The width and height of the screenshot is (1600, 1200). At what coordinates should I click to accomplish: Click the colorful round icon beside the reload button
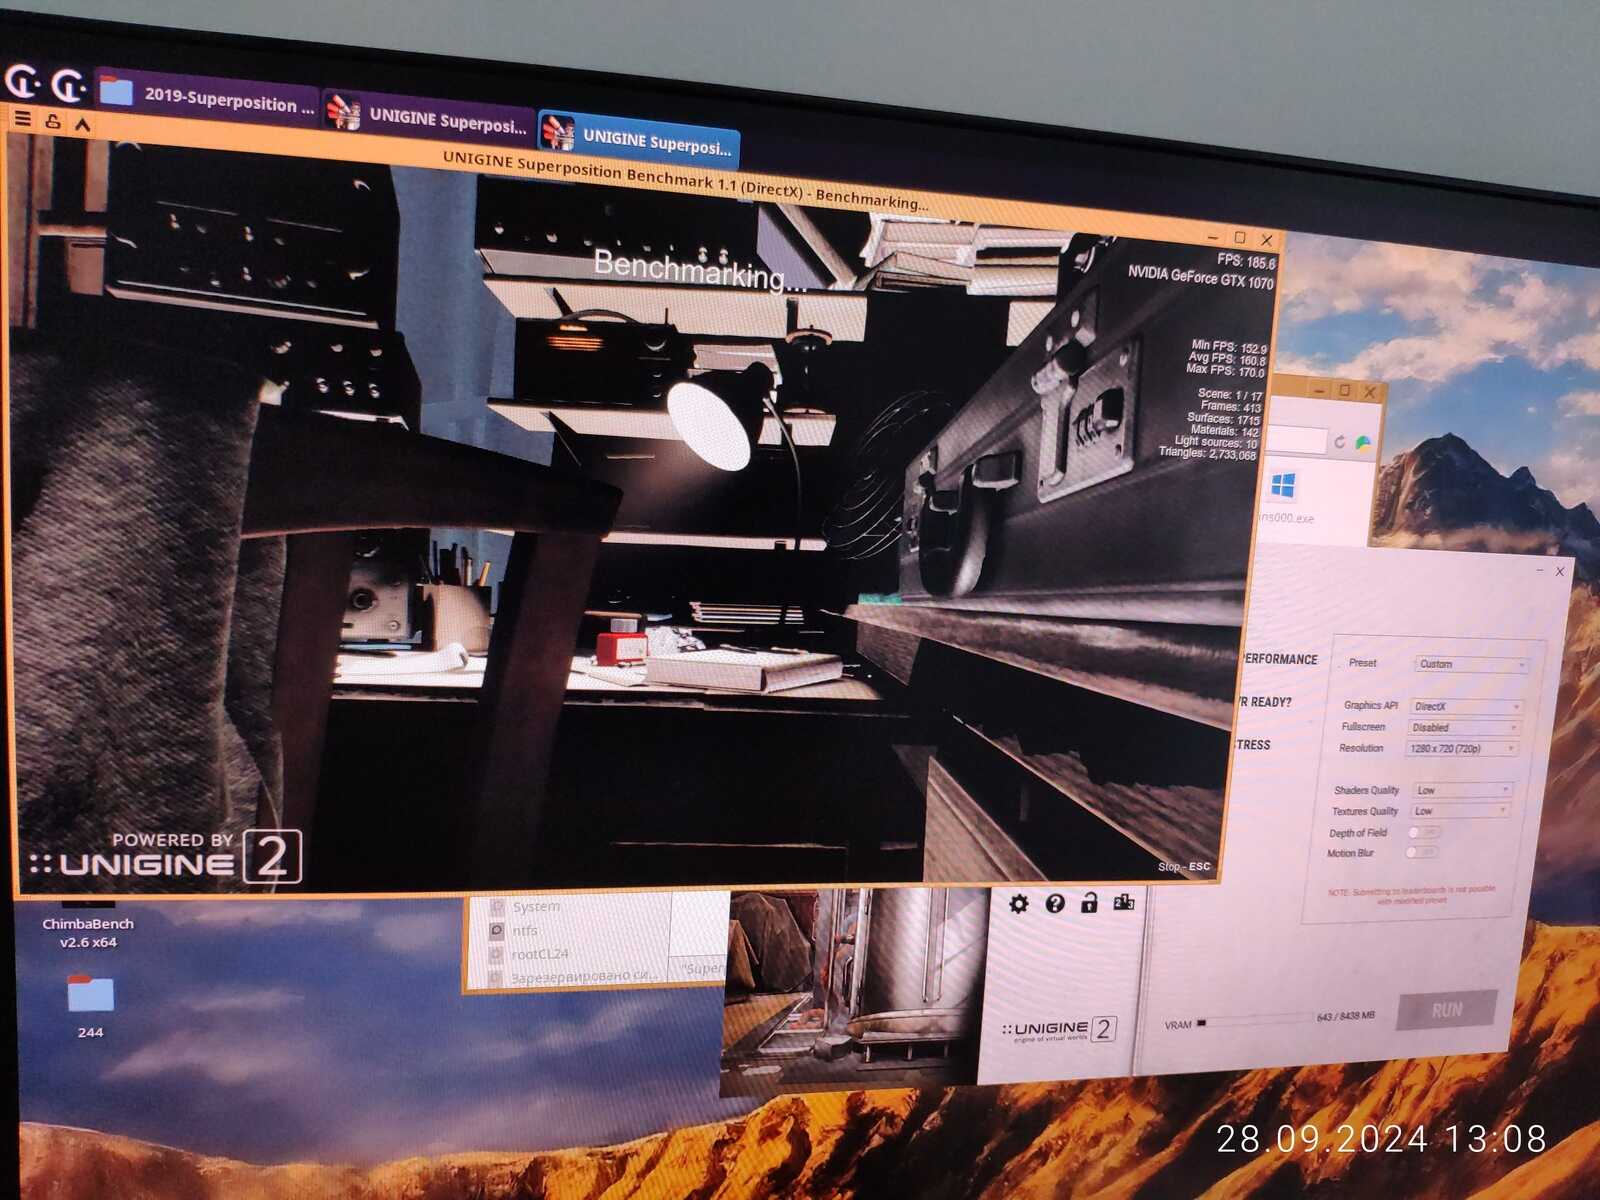point(1362,443)
